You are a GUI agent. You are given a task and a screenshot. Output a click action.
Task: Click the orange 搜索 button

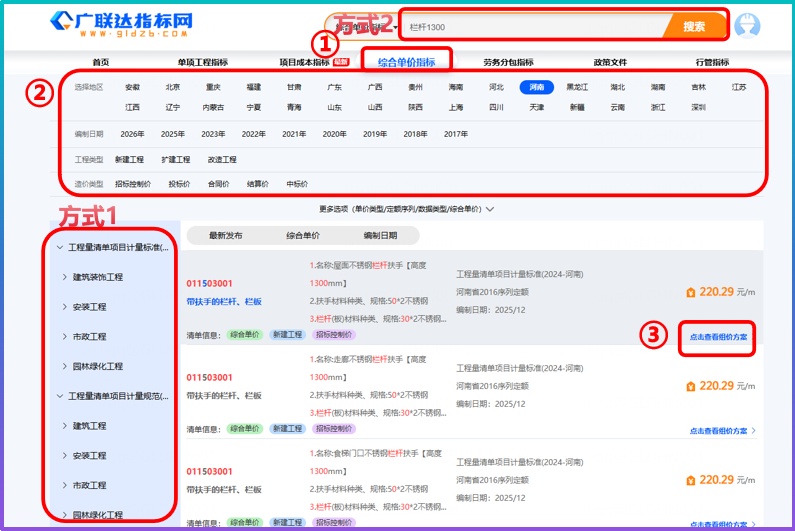tap(694, 26)
